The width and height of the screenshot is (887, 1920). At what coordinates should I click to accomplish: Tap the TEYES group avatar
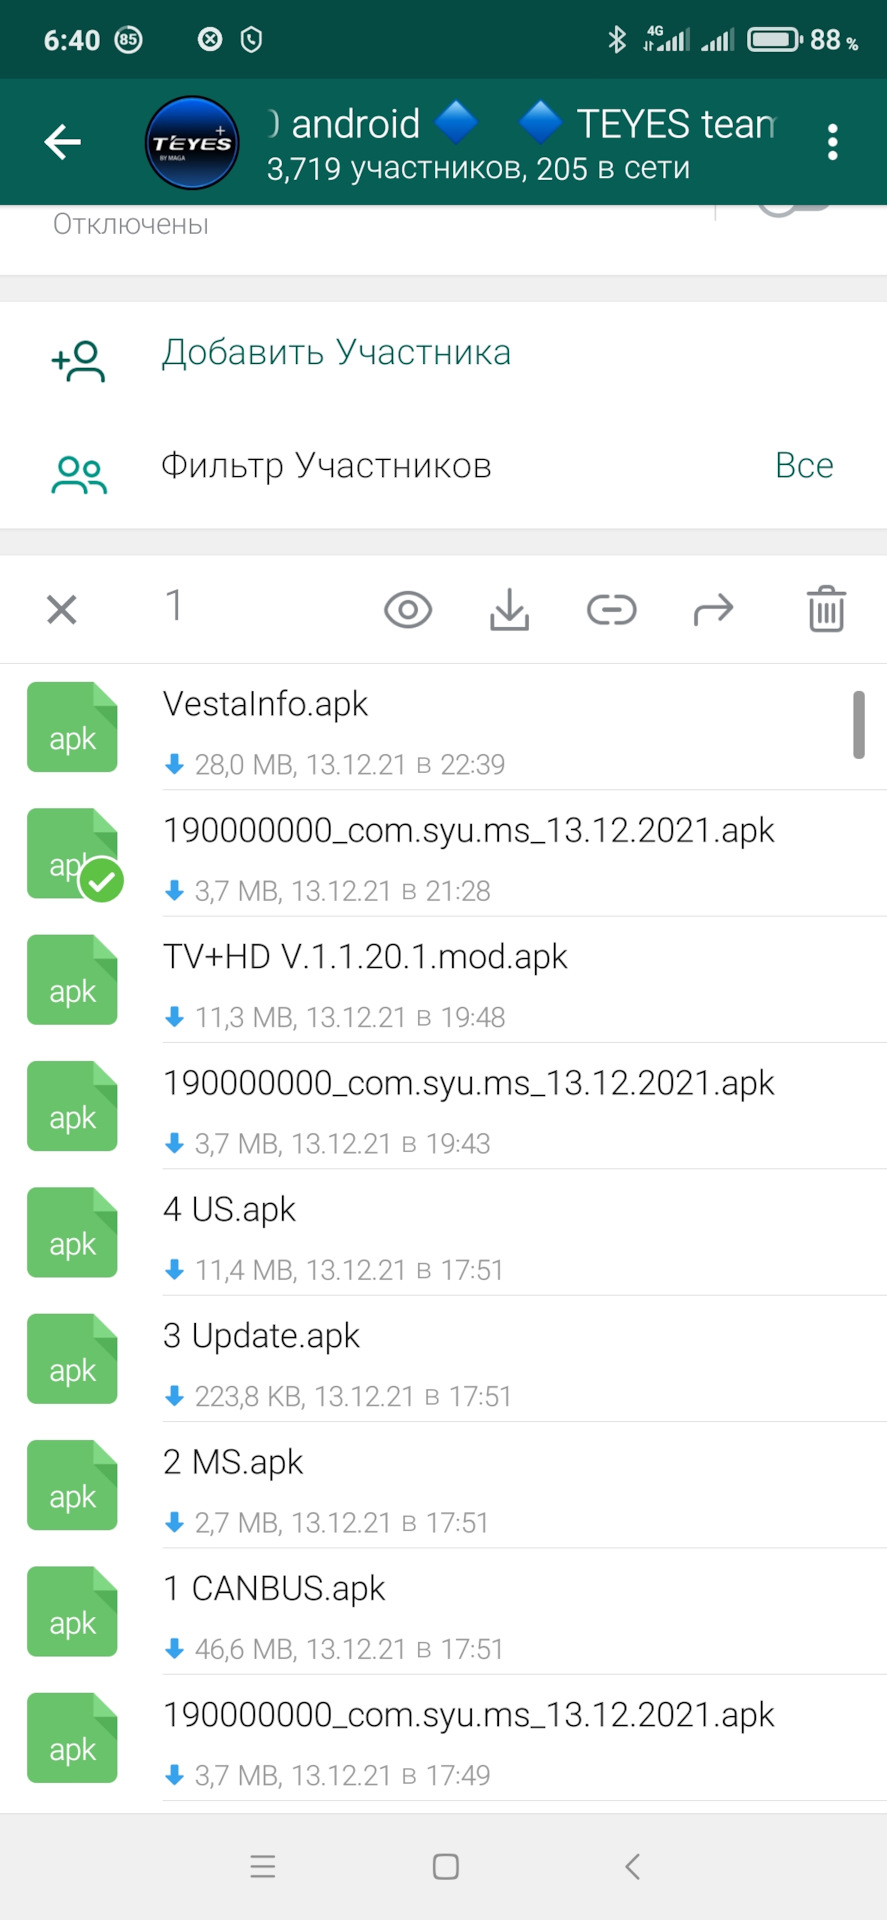coord(192,143)
